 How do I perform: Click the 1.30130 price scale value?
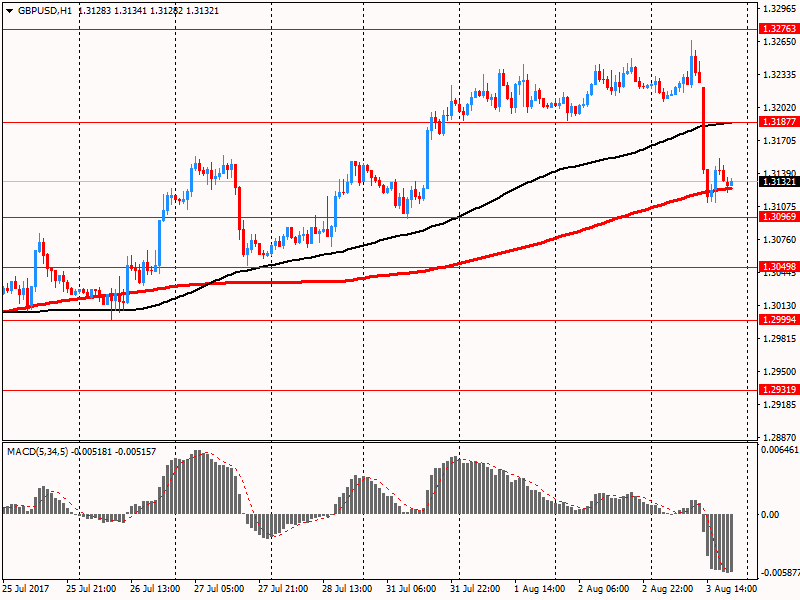point(779,306)
